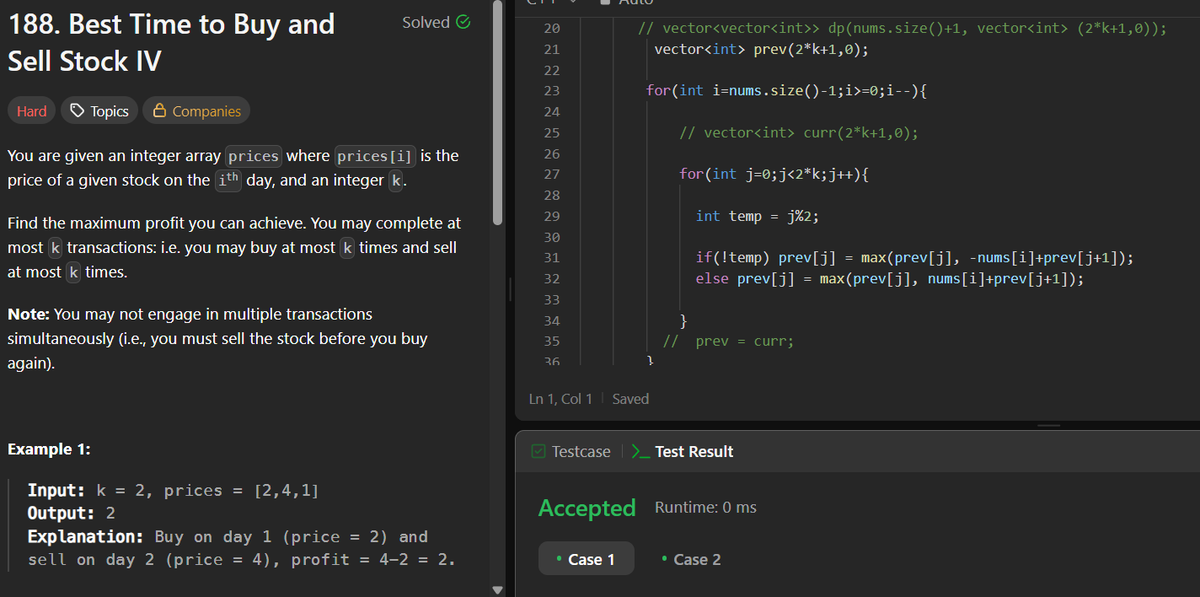Click the terminal icon beside Test Result
Screen dimensions: 1200x597
tap(640, 452)
